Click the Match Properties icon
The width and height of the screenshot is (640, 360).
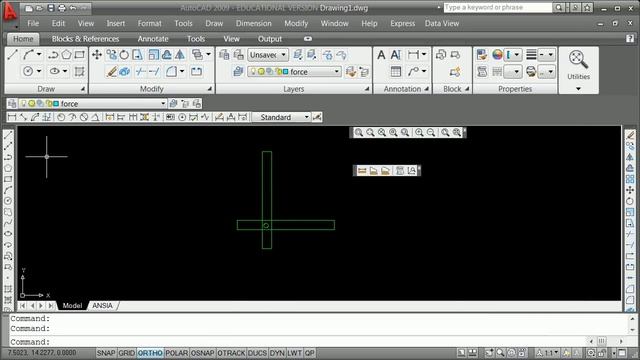point(482,55)
